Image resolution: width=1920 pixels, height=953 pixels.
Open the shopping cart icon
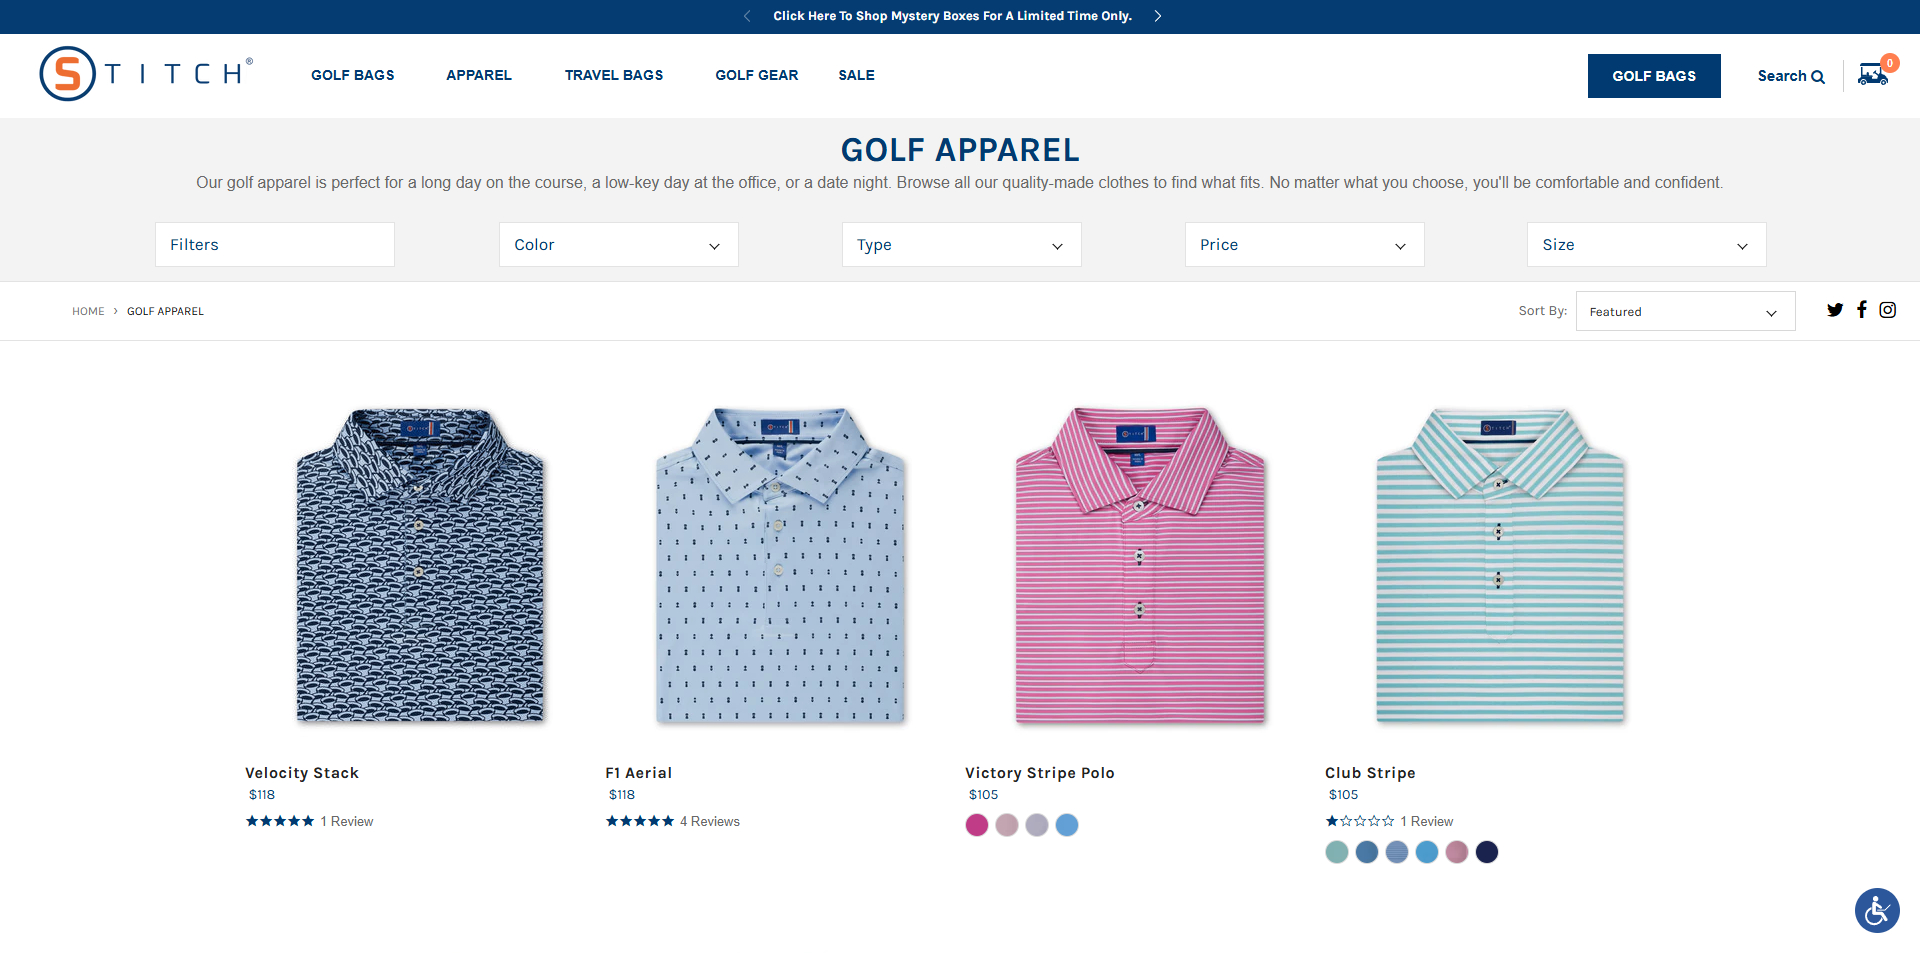point(1871,75)
